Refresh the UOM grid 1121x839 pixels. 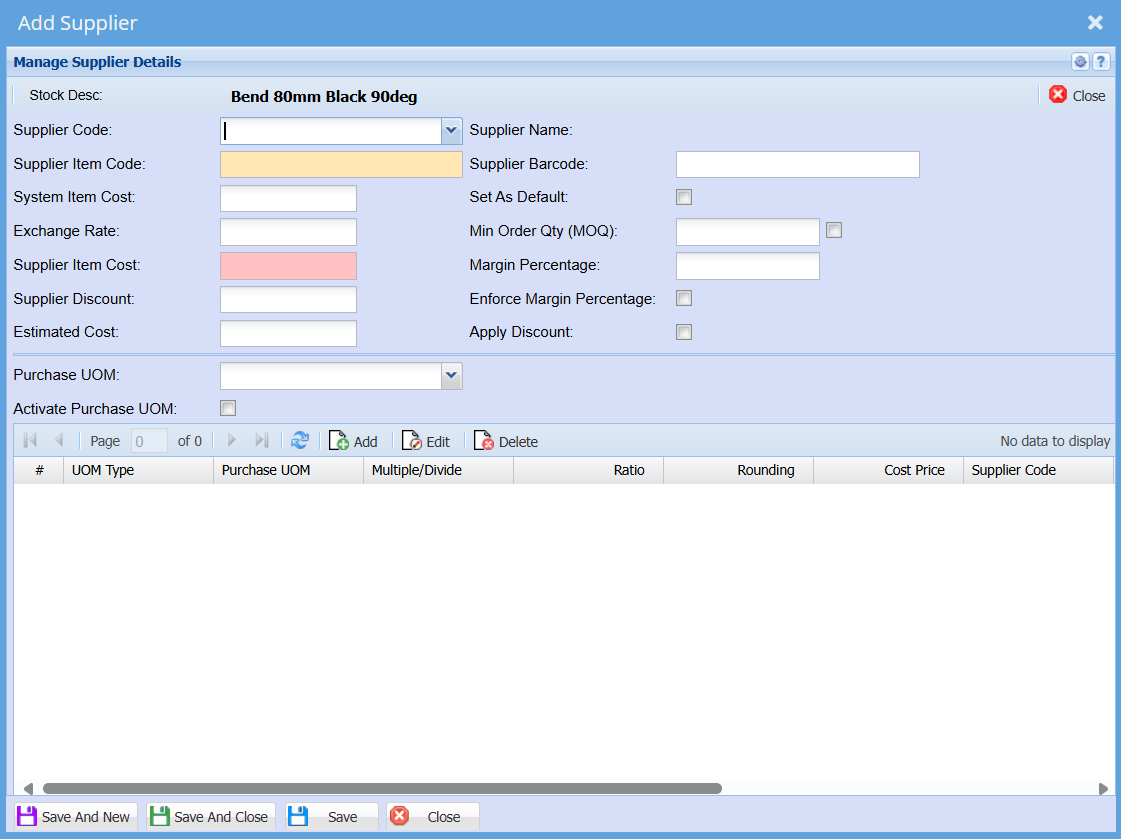click(300, 440)
